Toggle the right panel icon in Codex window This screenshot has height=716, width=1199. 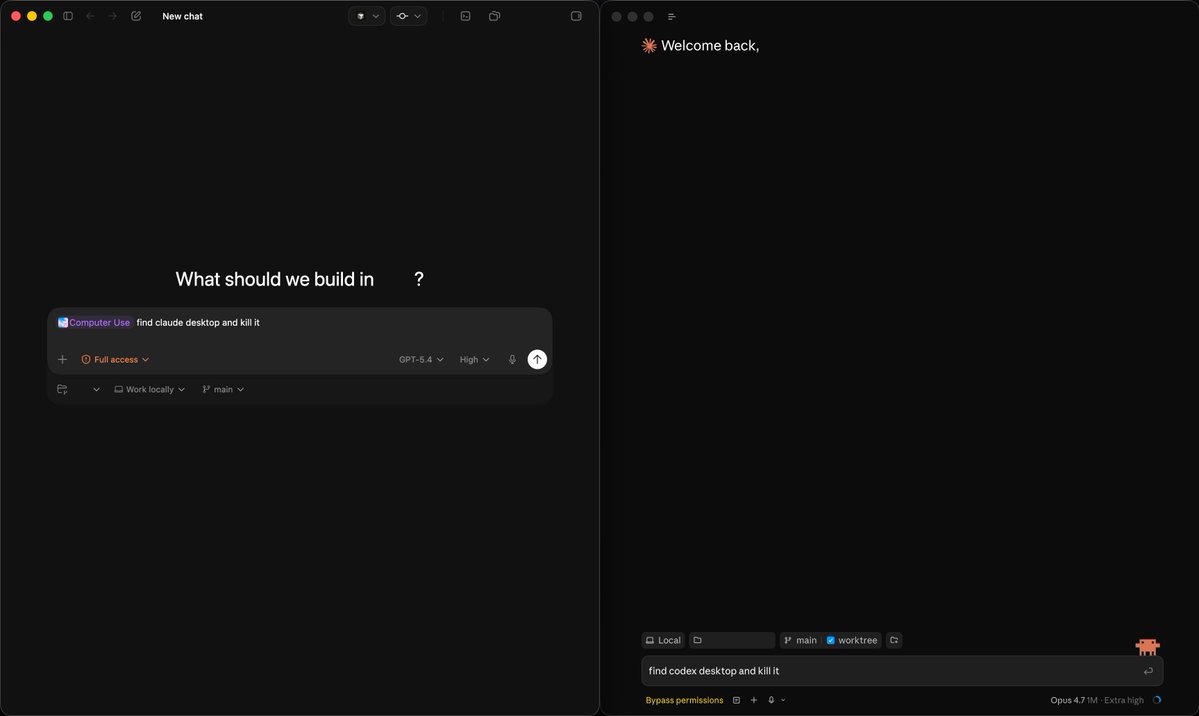pos(577,16)
